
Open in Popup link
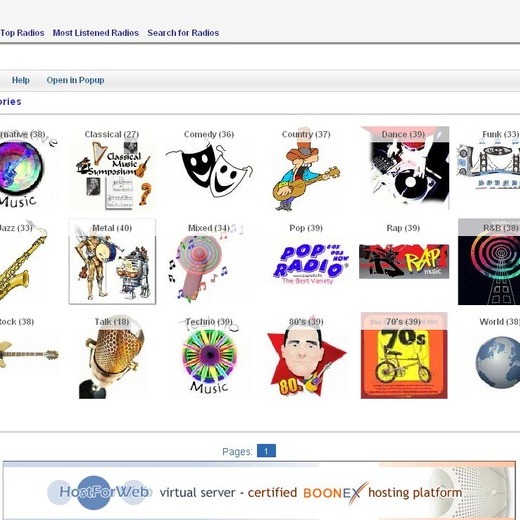75,80
